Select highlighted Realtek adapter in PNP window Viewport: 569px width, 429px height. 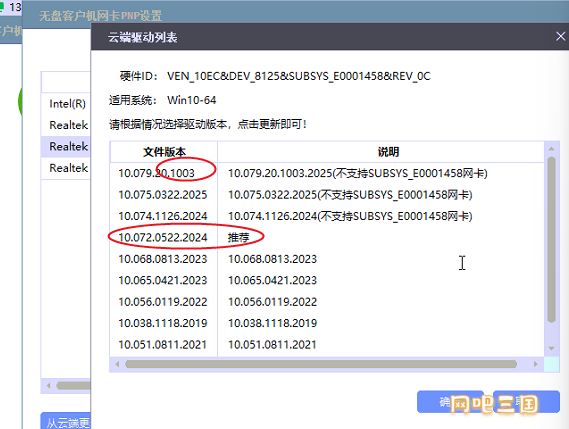[66, 147]
